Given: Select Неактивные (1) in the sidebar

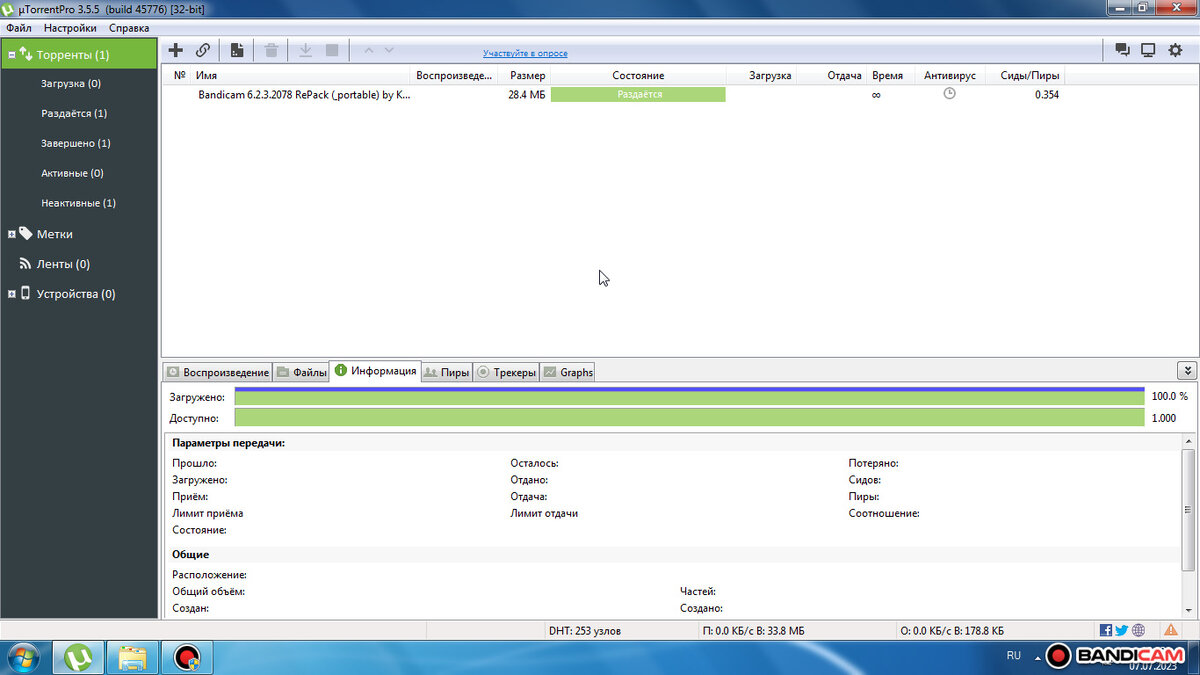Looking at the screenshot, I should (x=78, y=203).
